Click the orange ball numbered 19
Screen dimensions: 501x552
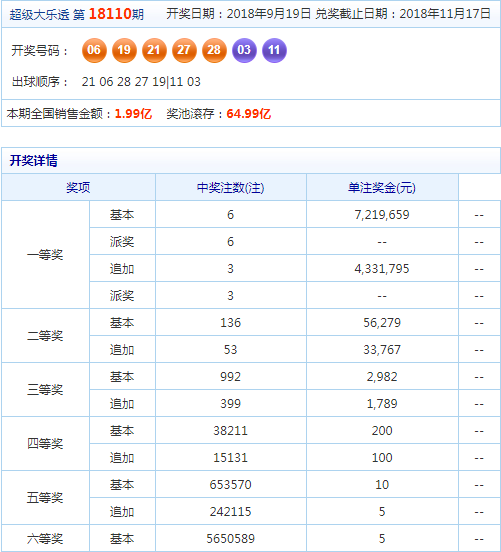[x=124, y=50]
